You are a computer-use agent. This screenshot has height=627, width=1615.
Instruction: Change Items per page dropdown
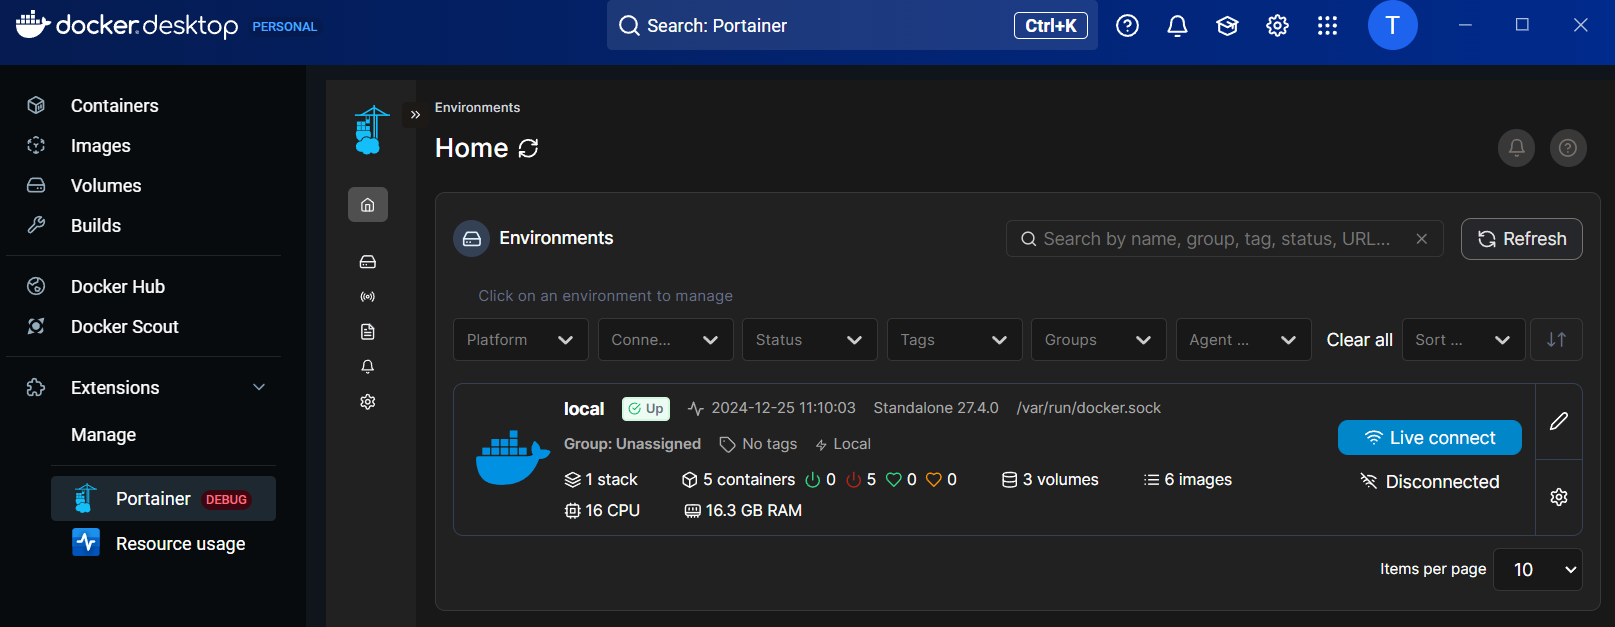tap(1538, 569)
